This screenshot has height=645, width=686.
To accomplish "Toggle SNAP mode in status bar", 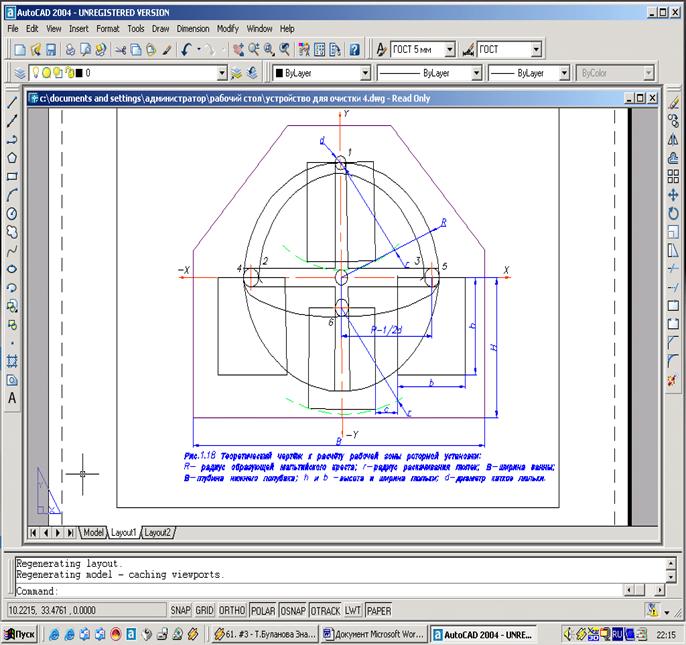I will 181,609.
